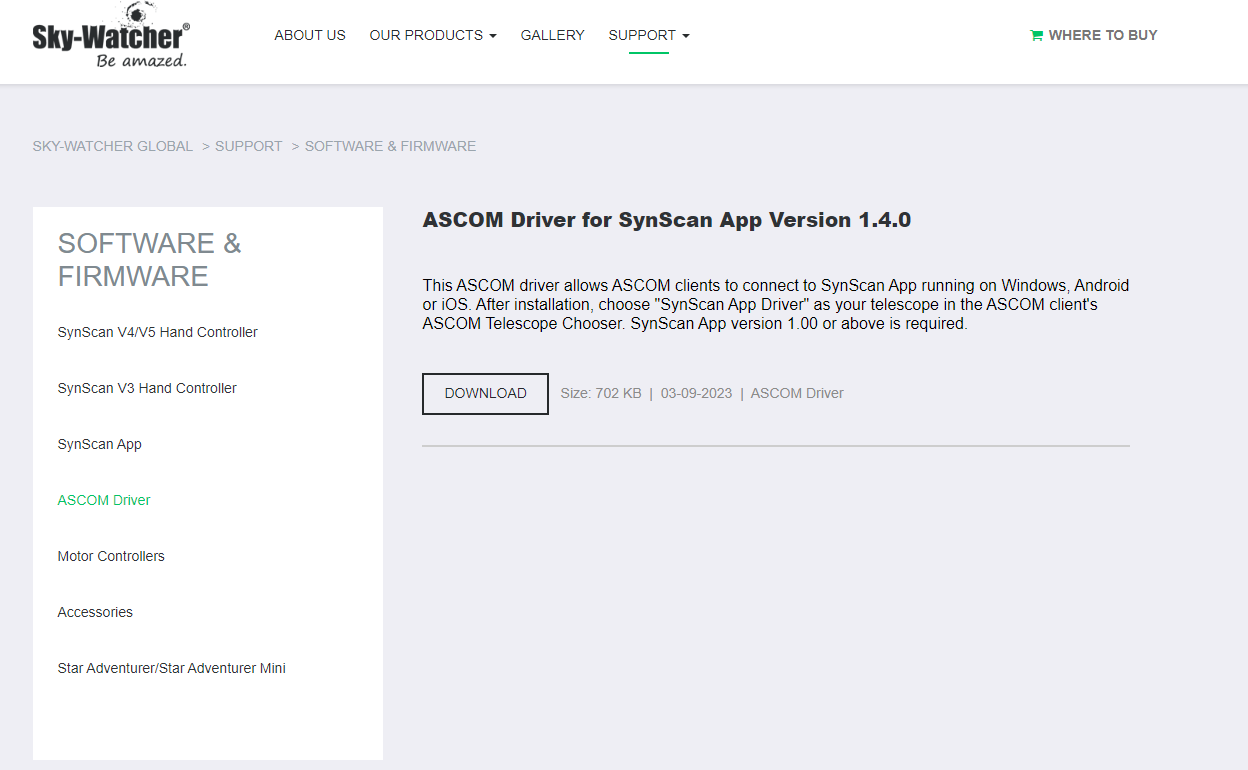Click the Sky-Watcher Global breadcrumb
The image size is (1248, 770).
click(x=113, y=146)
